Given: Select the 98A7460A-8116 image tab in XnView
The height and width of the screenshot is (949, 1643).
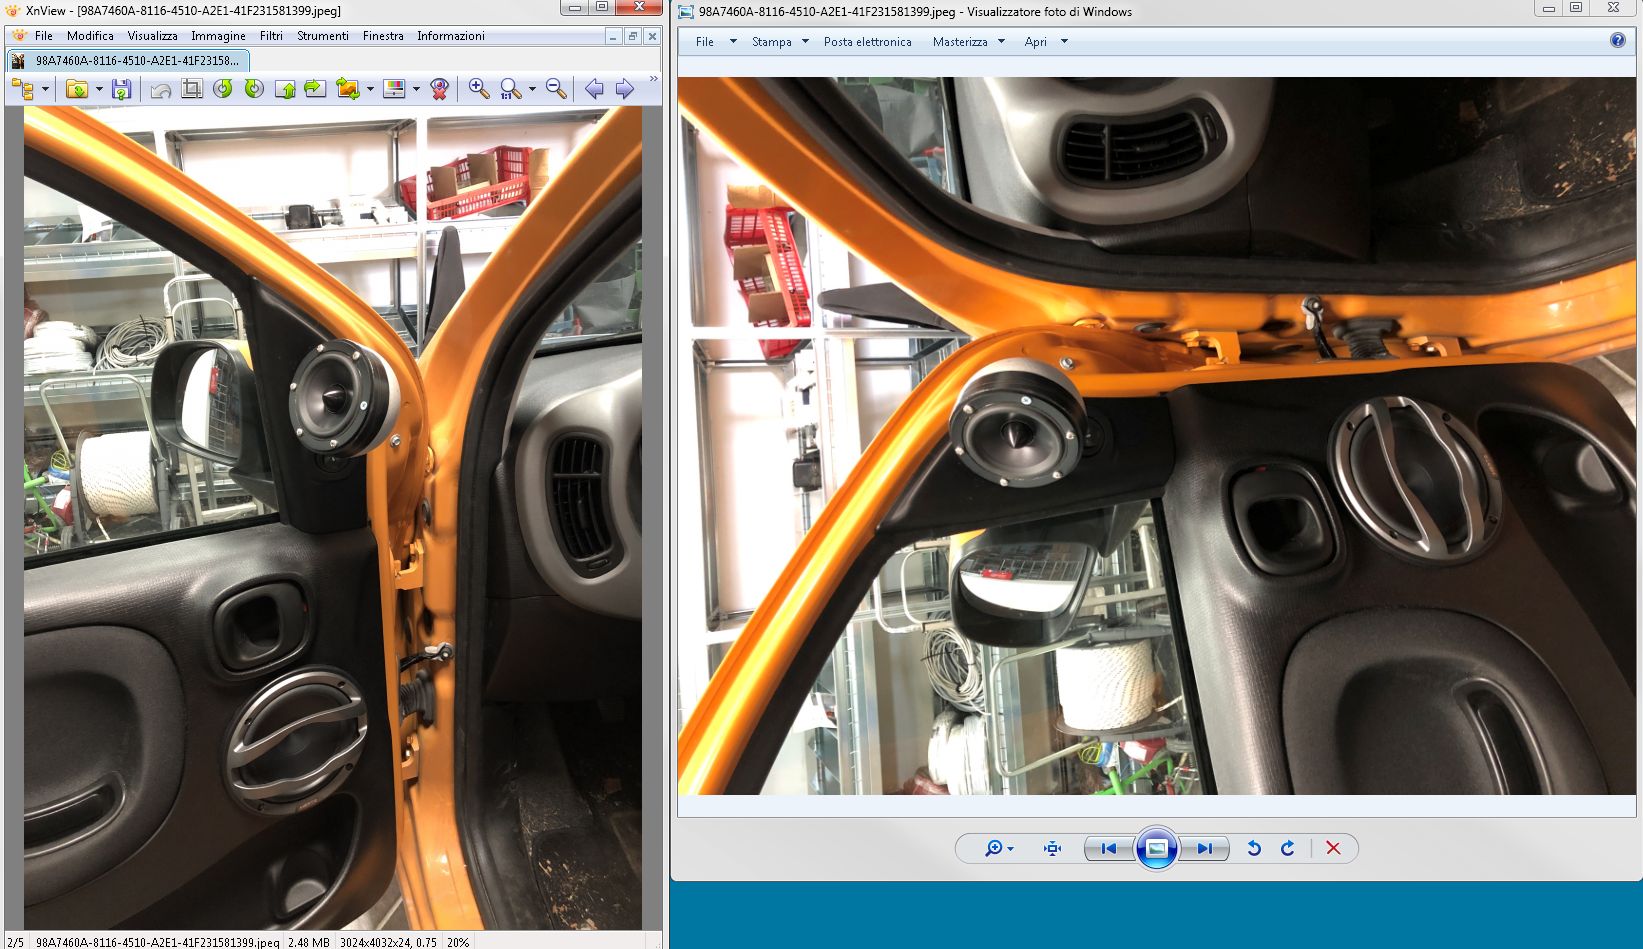Looking at the screenshot, I should [127, 60].
